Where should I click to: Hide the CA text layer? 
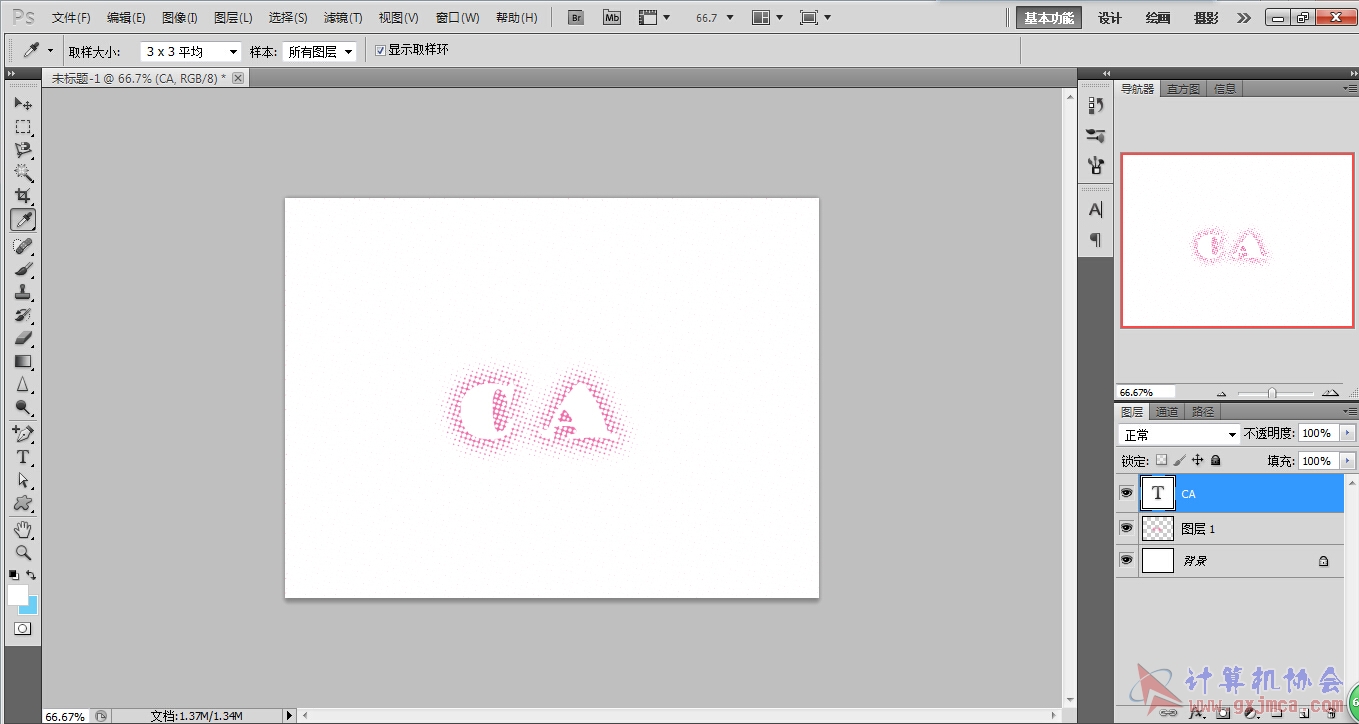coord(1126,493)
